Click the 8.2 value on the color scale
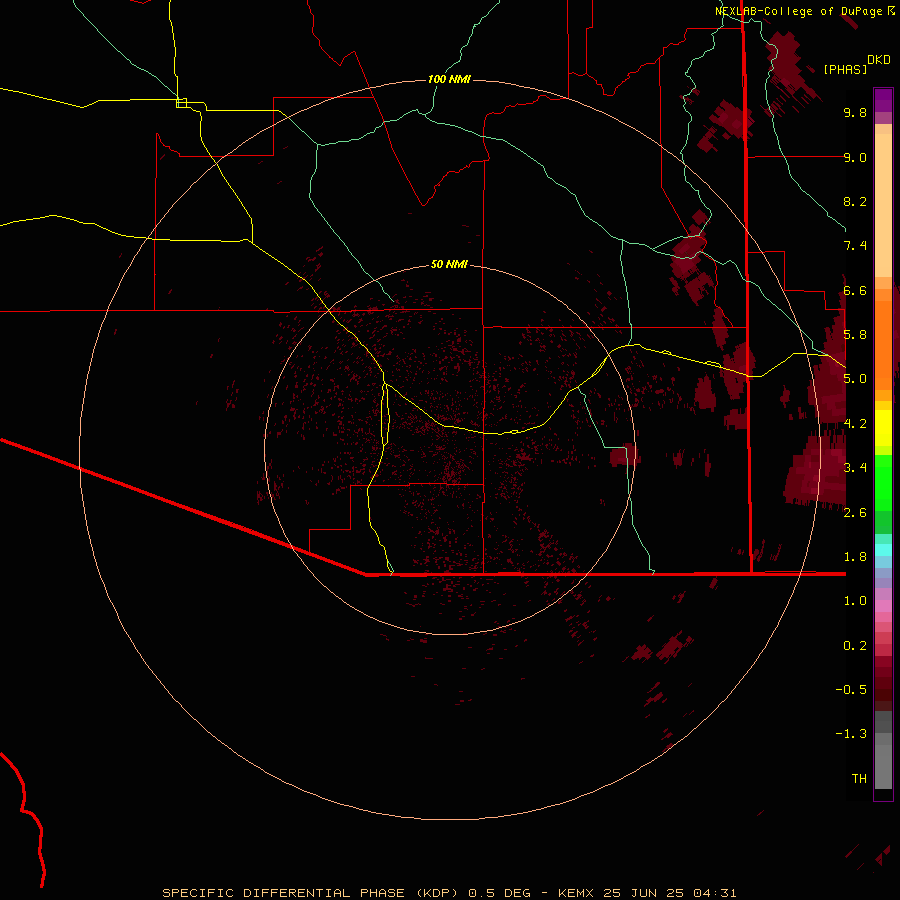The height and width of the screenshot is (900, 900). tap(855, 201)
